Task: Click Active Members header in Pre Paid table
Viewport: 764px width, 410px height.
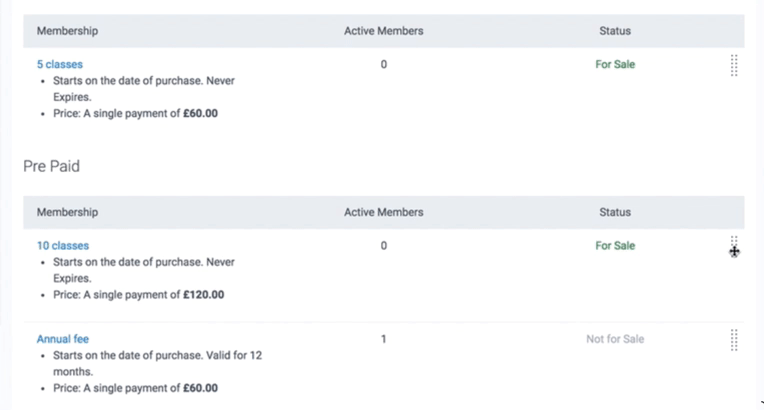Action: point(383,212)
